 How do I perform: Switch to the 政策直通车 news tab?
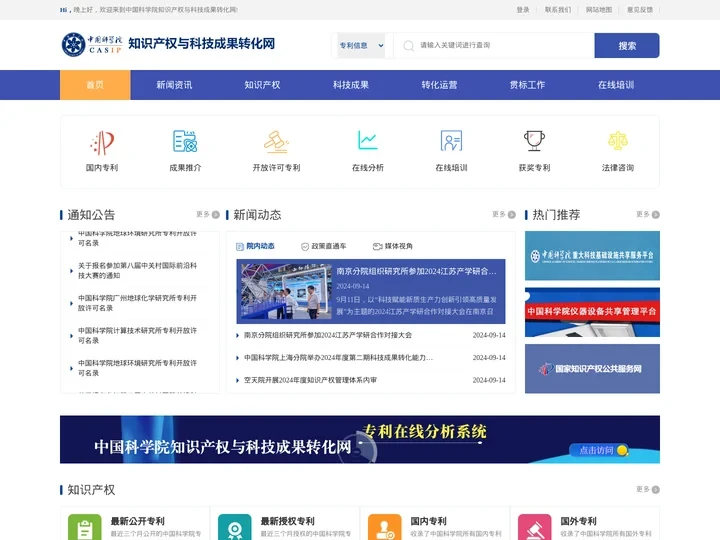pos(324,246)
